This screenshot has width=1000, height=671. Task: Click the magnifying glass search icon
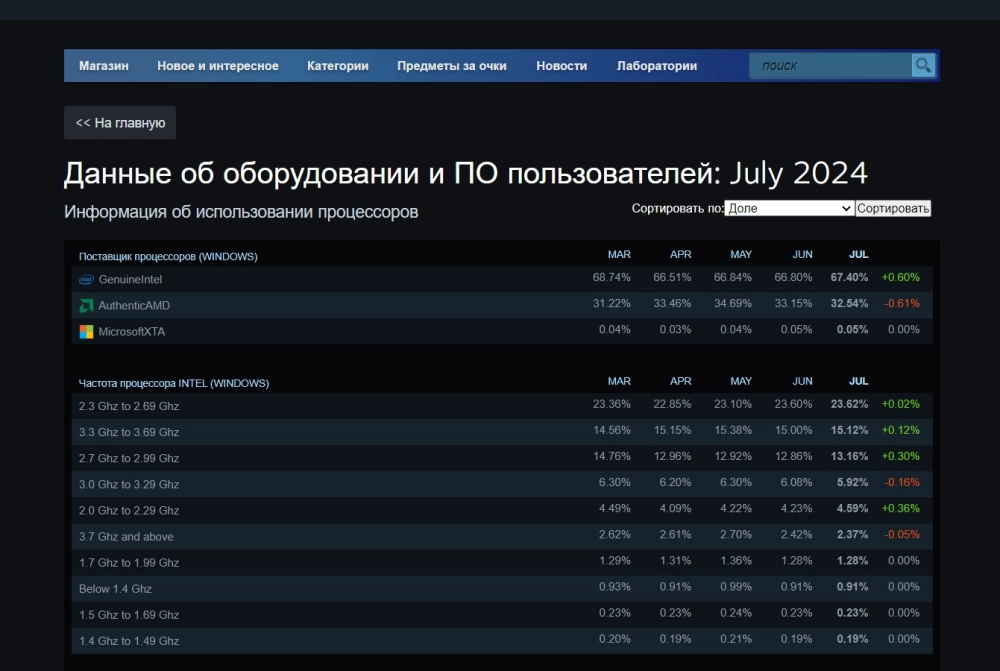tap(923, 66)
